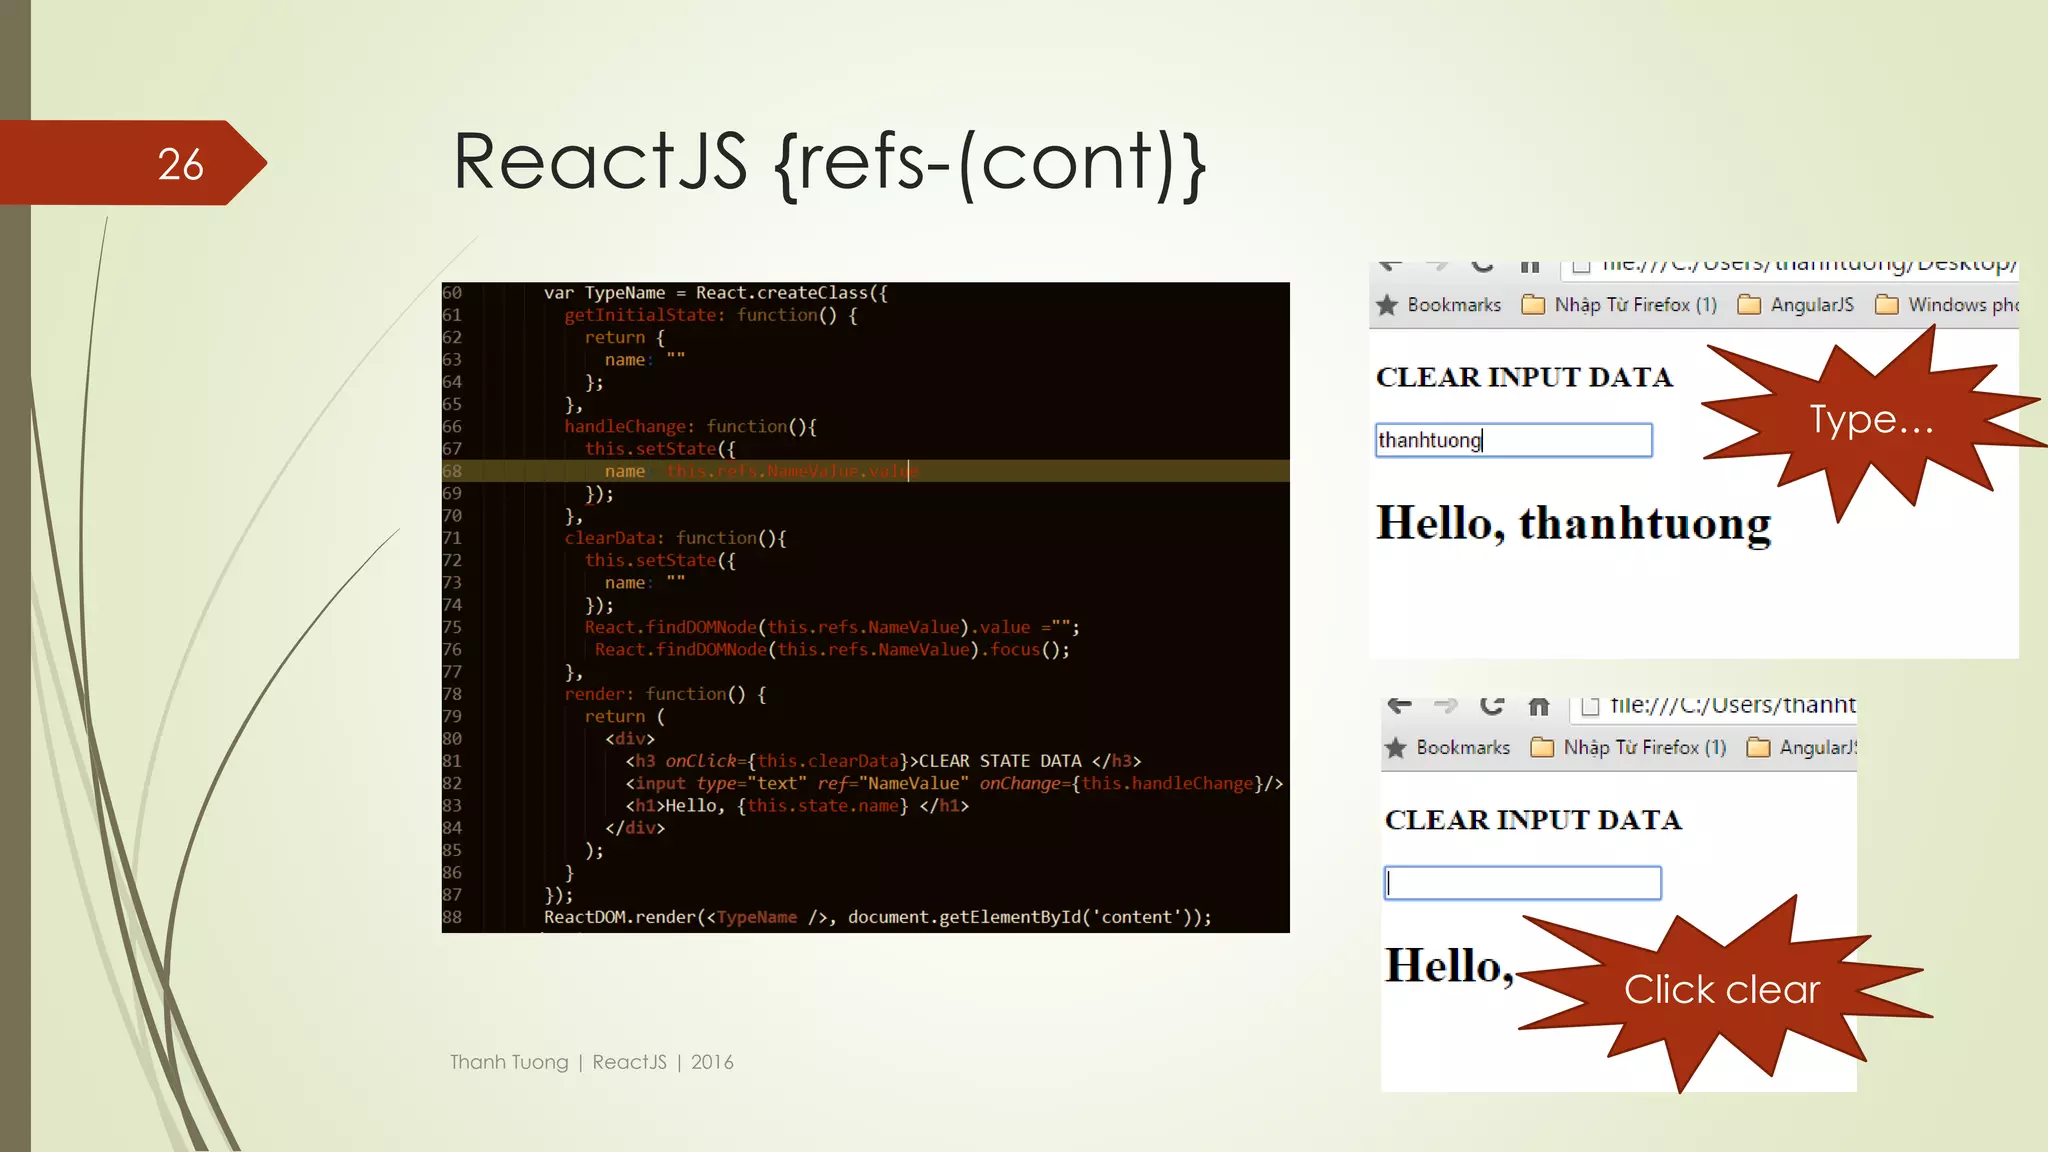Click the slide number 26 badge
The width and height of the screenshot is (2048, 1152).
180,164
